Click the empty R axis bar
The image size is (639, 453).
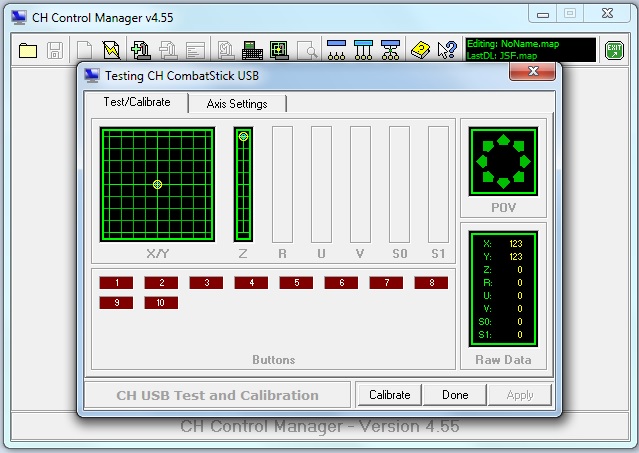(x=282, y=185)
